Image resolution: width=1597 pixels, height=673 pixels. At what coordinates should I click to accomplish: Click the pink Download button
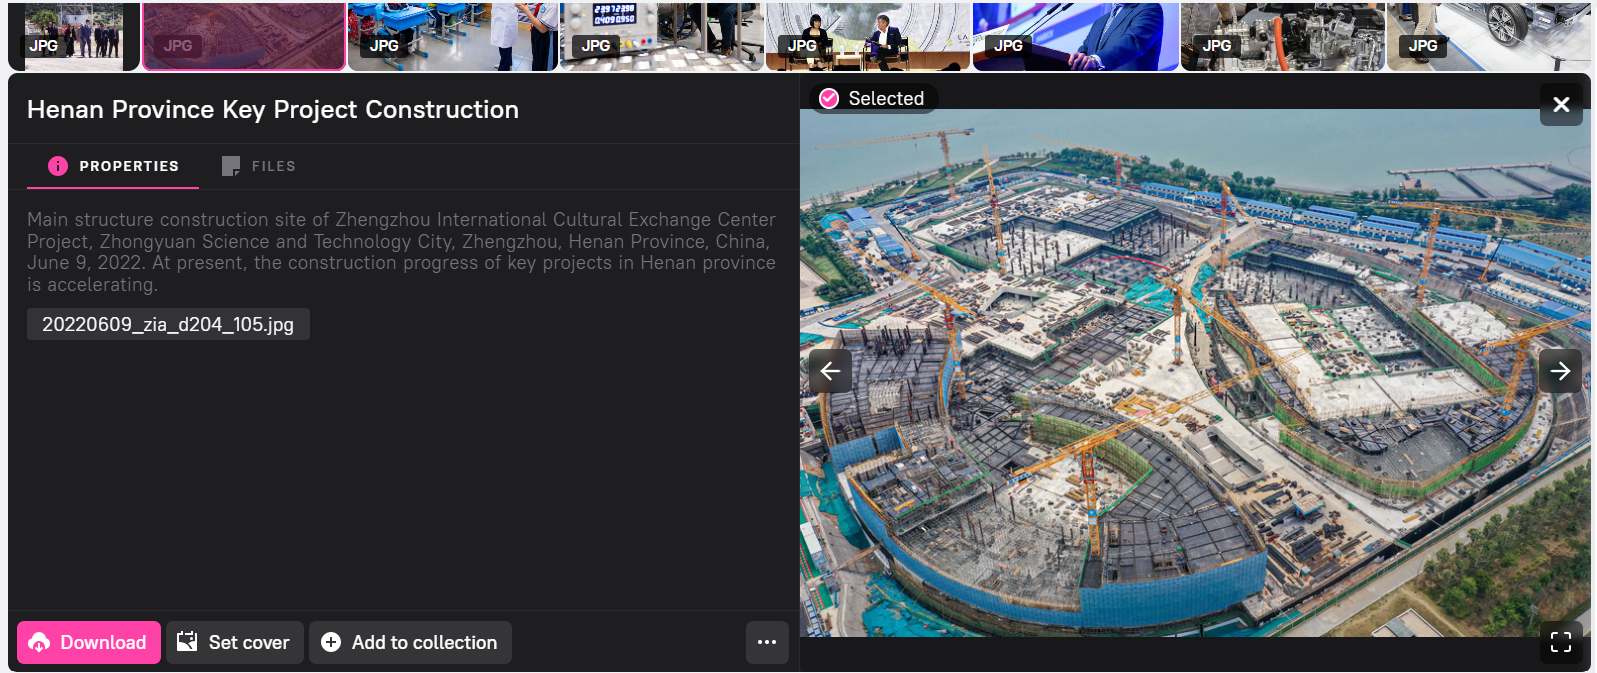tap(89, 642)
